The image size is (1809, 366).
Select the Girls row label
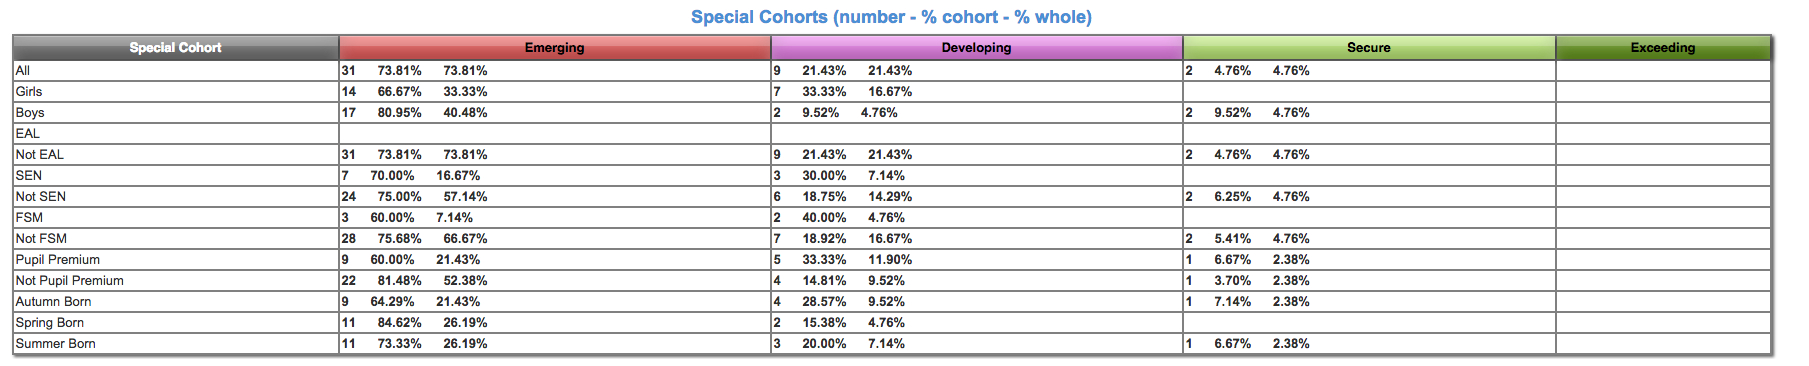(29, 92)
